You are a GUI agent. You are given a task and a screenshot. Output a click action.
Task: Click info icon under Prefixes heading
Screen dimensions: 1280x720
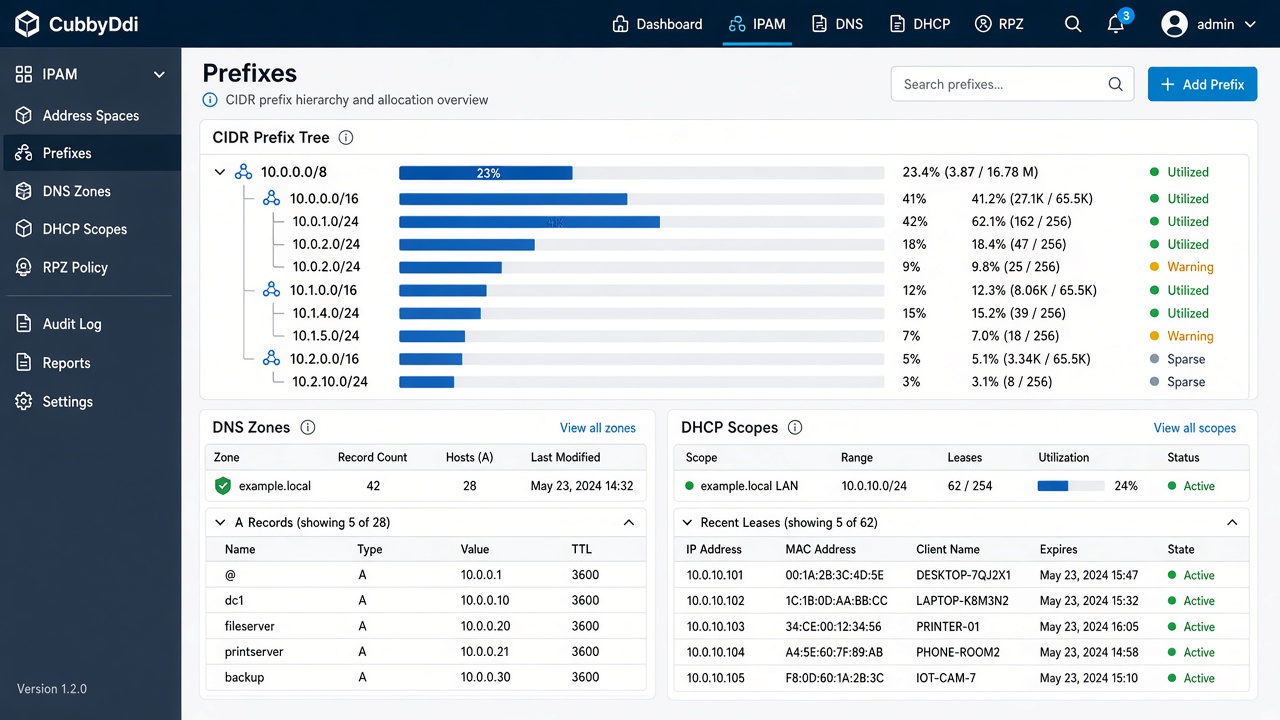[210, 100]
